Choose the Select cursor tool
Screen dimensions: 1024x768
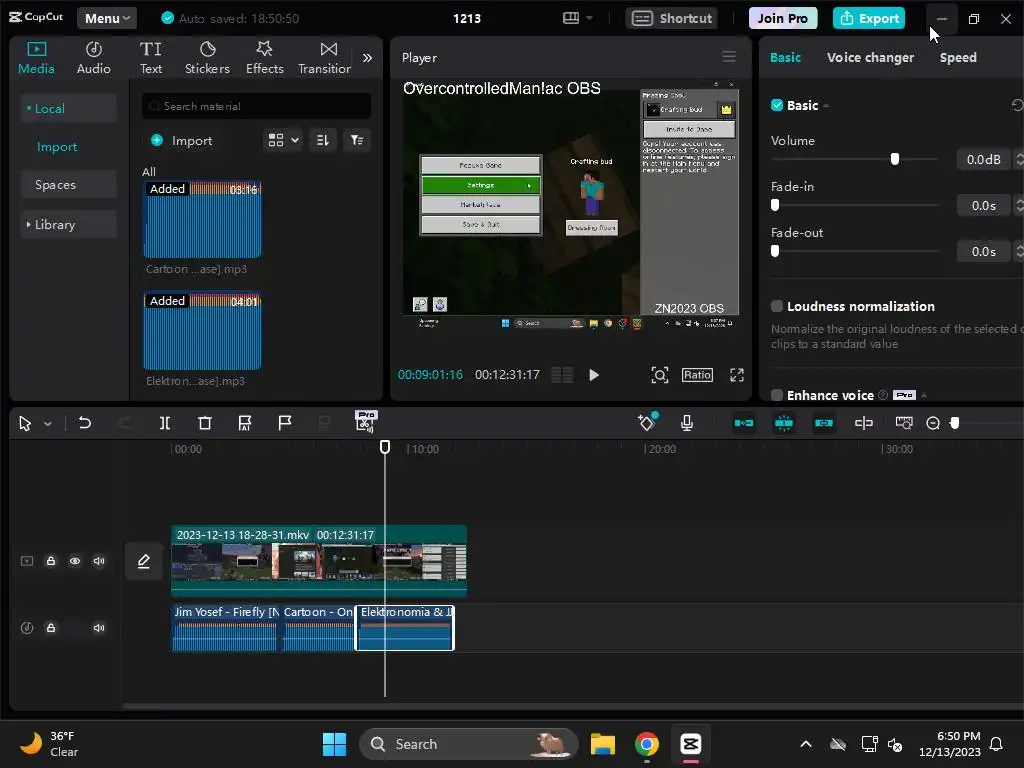coord(25,424)
